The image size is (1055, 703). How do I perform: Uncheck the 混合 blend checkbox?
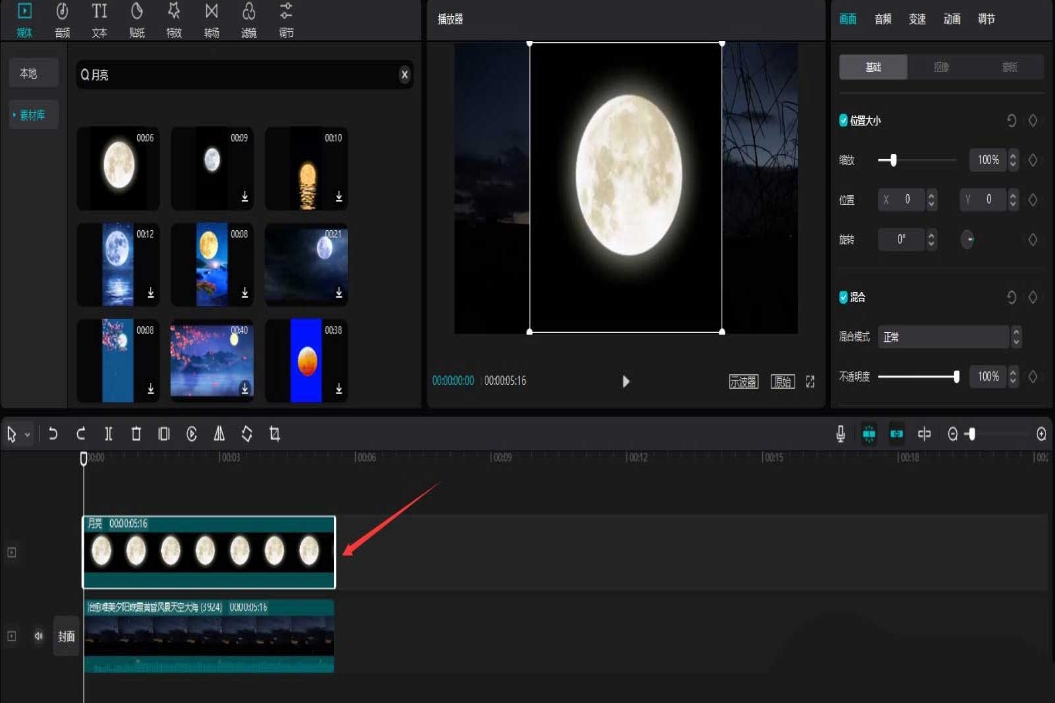pyautogui.click(x=843, y=297)
